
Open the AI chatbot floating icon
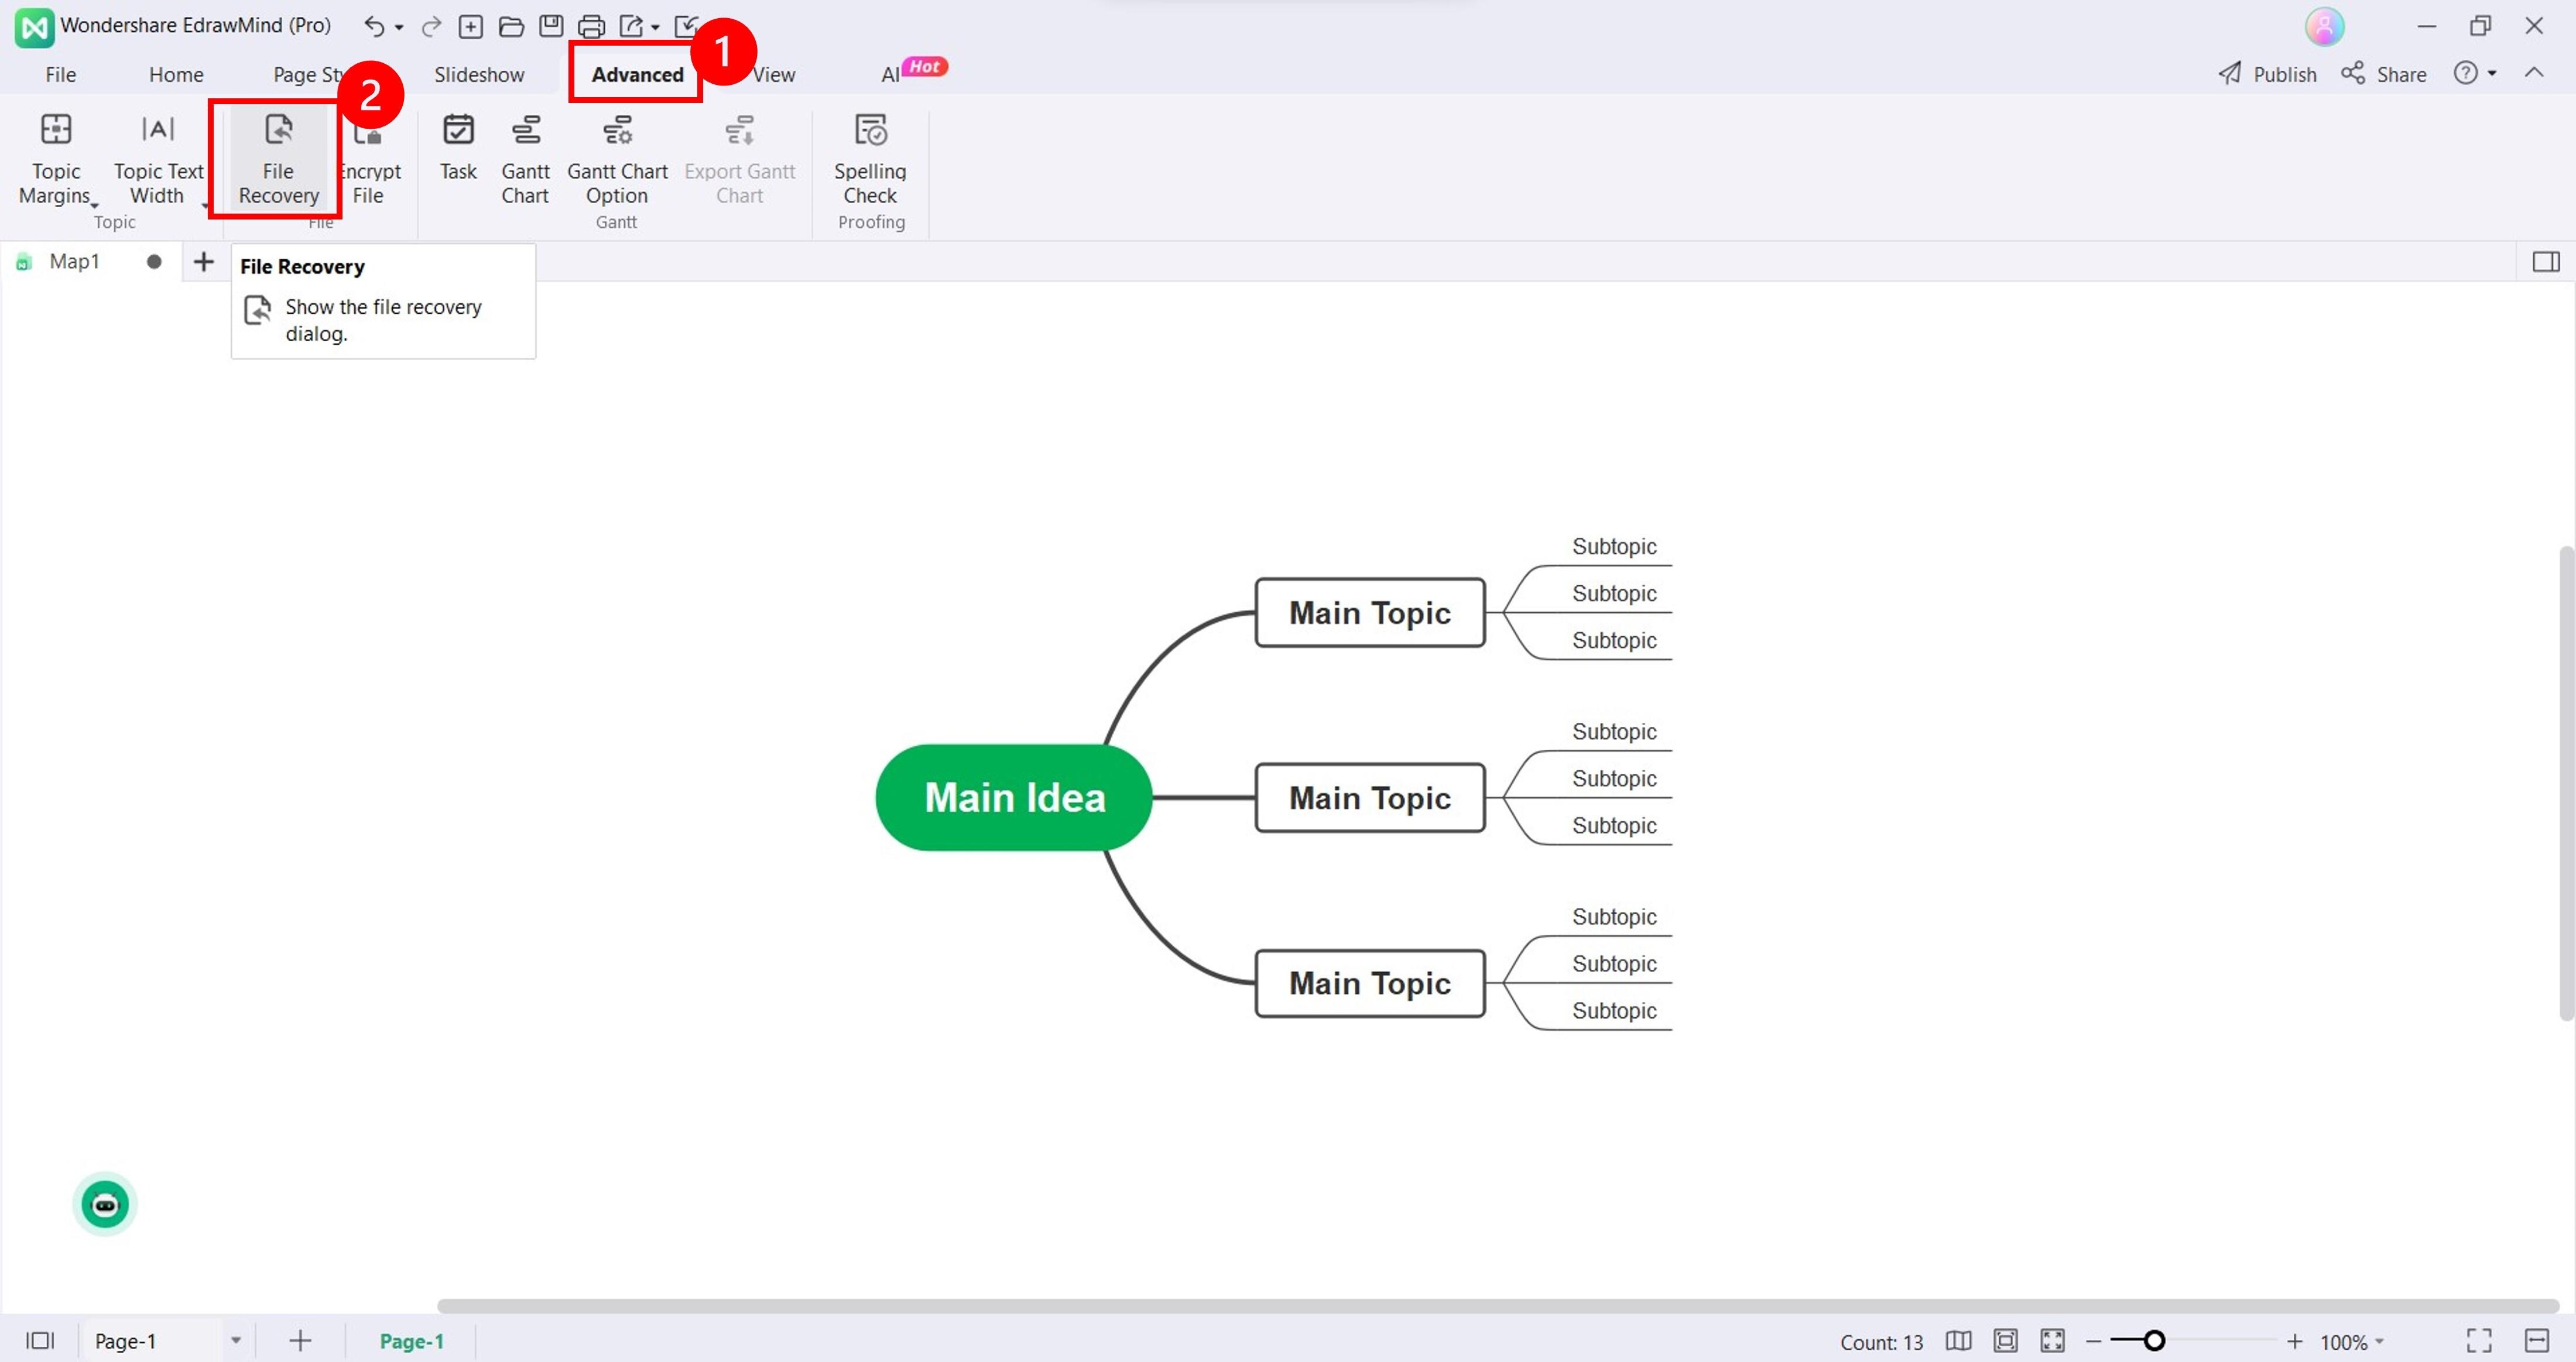(x=105, y=1204)
